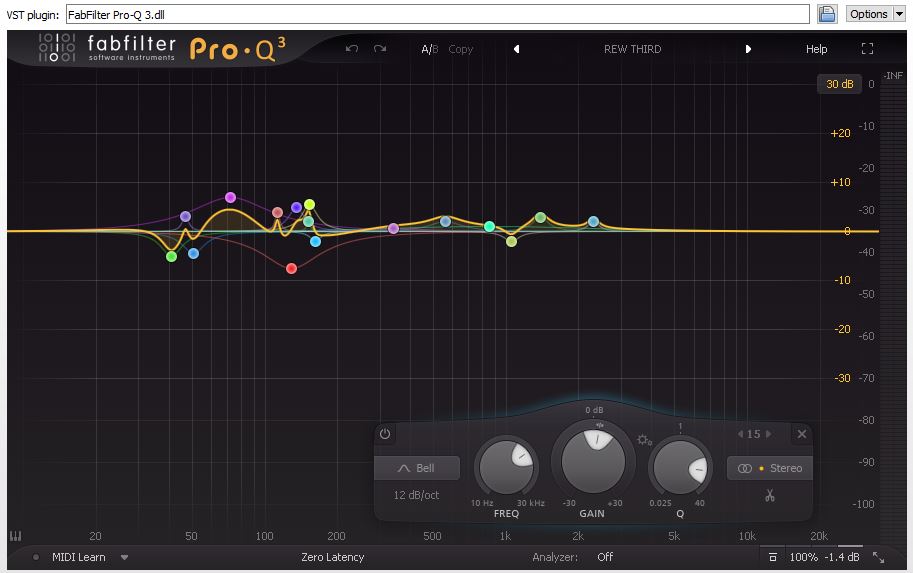Select the pink-magenta band dot near 70 Hz
Screen dimensions: 913x573
click(230, 197)
